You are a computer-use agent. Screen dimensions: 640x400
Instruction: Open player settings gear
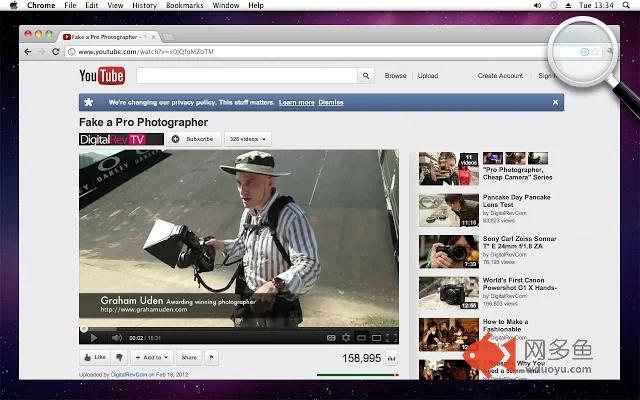(x=346, y=338)
